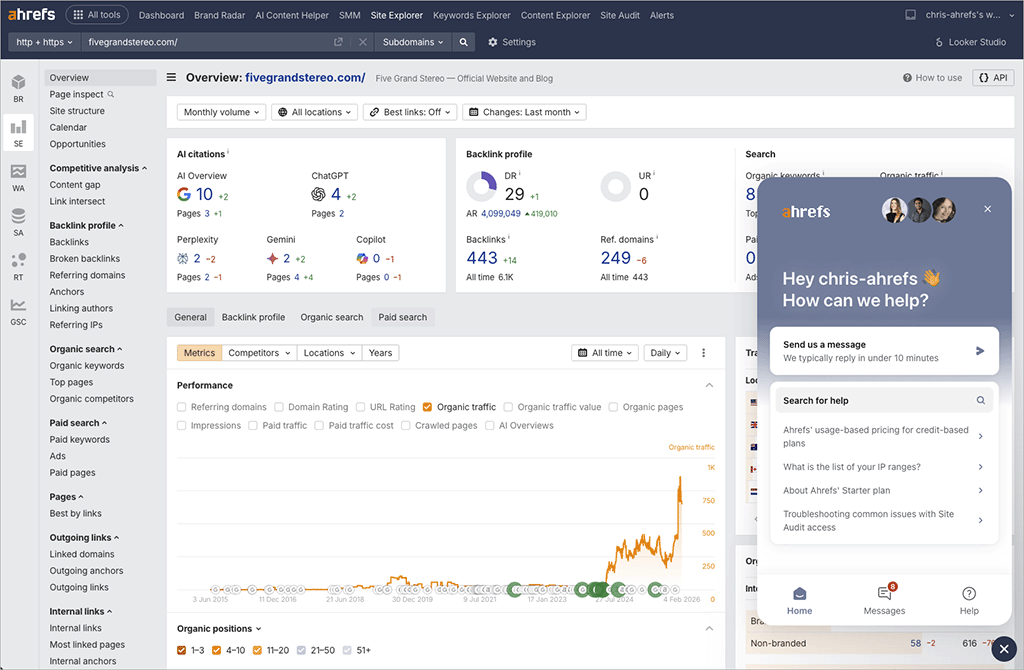
Task: Uncheck the Organic traffic checkbox
Action: [428, 407]
